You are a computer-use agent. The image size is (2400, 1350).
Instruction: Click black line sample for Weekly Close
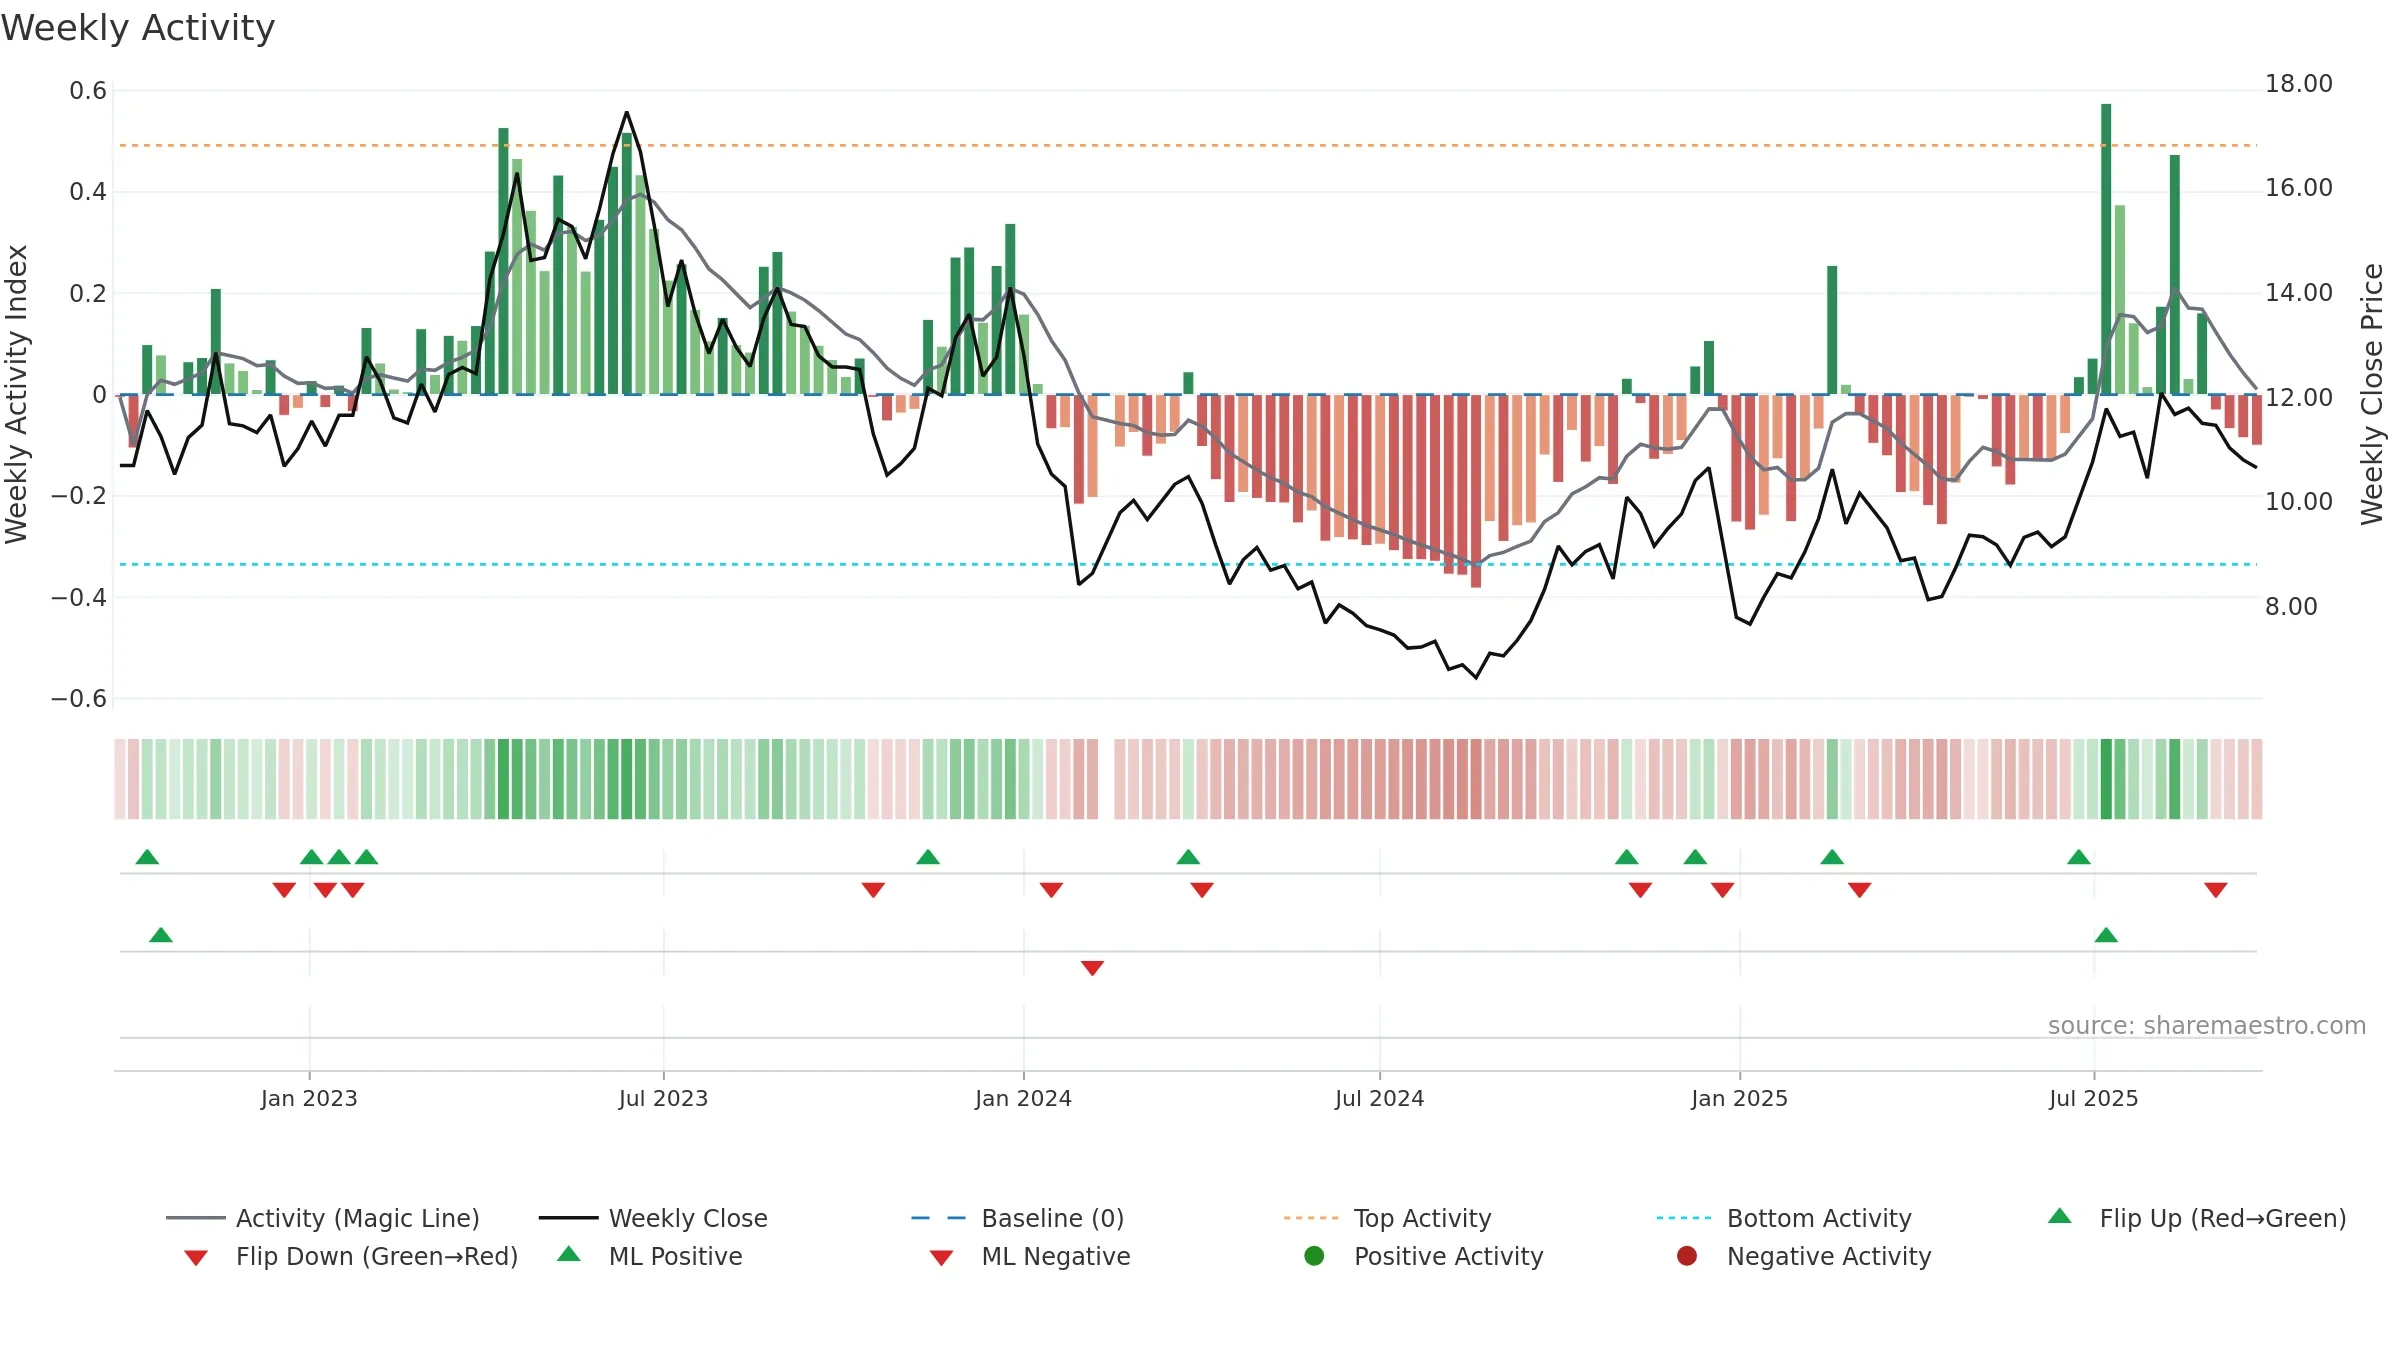[568, 1218]
